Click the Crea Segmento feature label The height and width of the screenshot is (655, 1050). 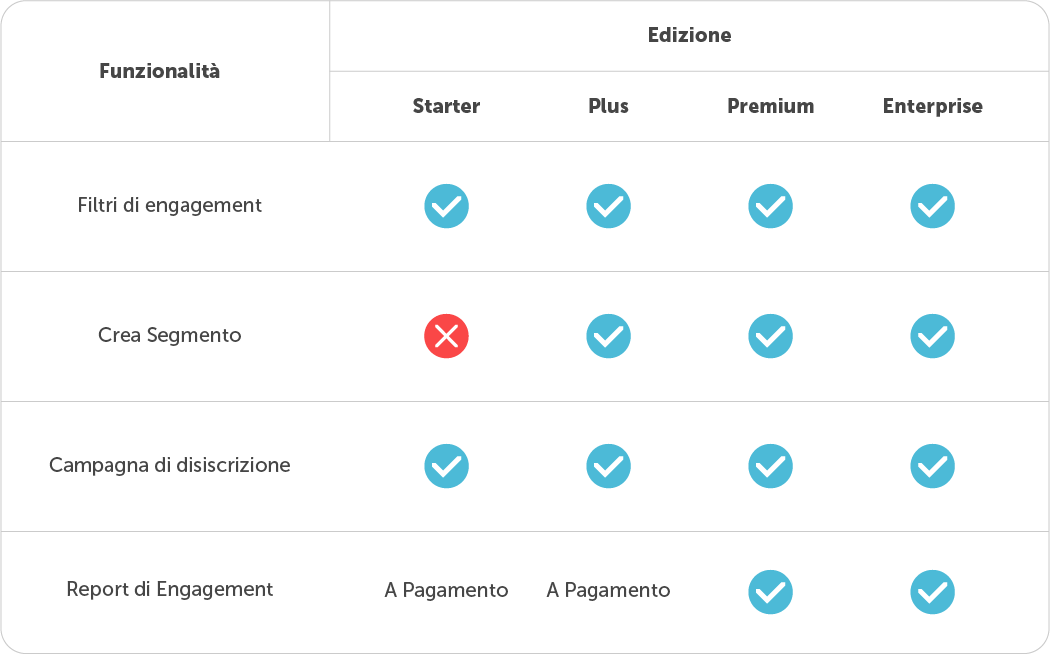point(169,335)
